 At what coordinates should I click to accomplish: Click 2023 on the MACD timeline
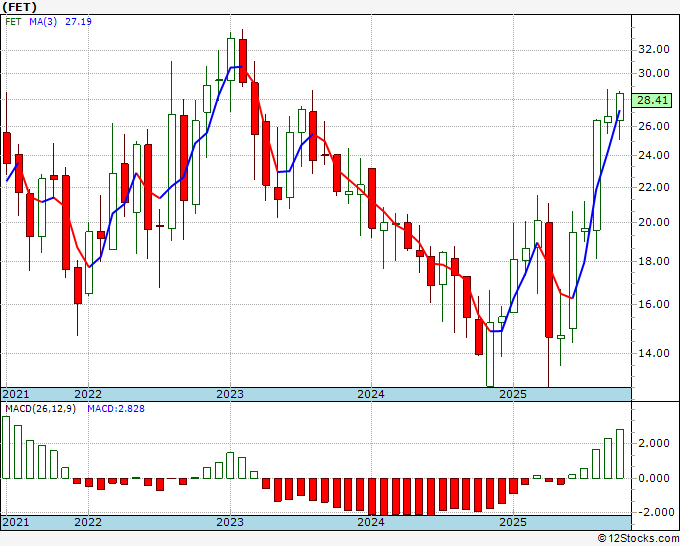[x=230, y=522]
